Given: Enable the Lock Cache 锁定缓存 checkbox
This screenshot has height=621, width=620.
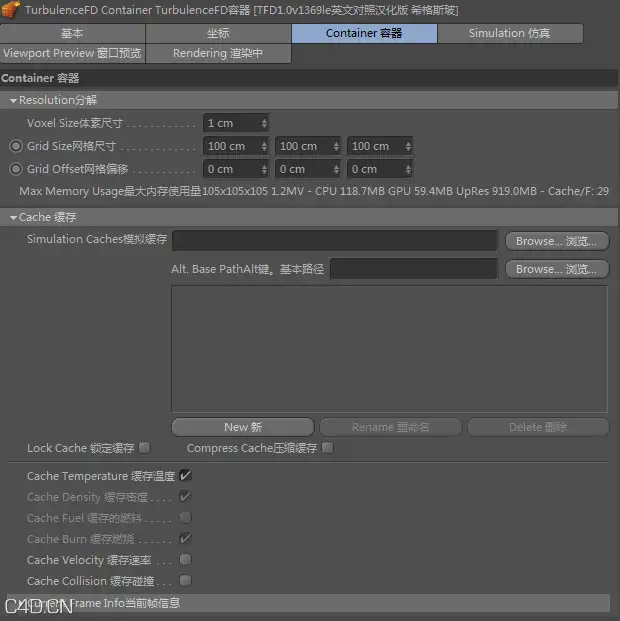Looking at the screenshot, I should (x=145, y=448).
